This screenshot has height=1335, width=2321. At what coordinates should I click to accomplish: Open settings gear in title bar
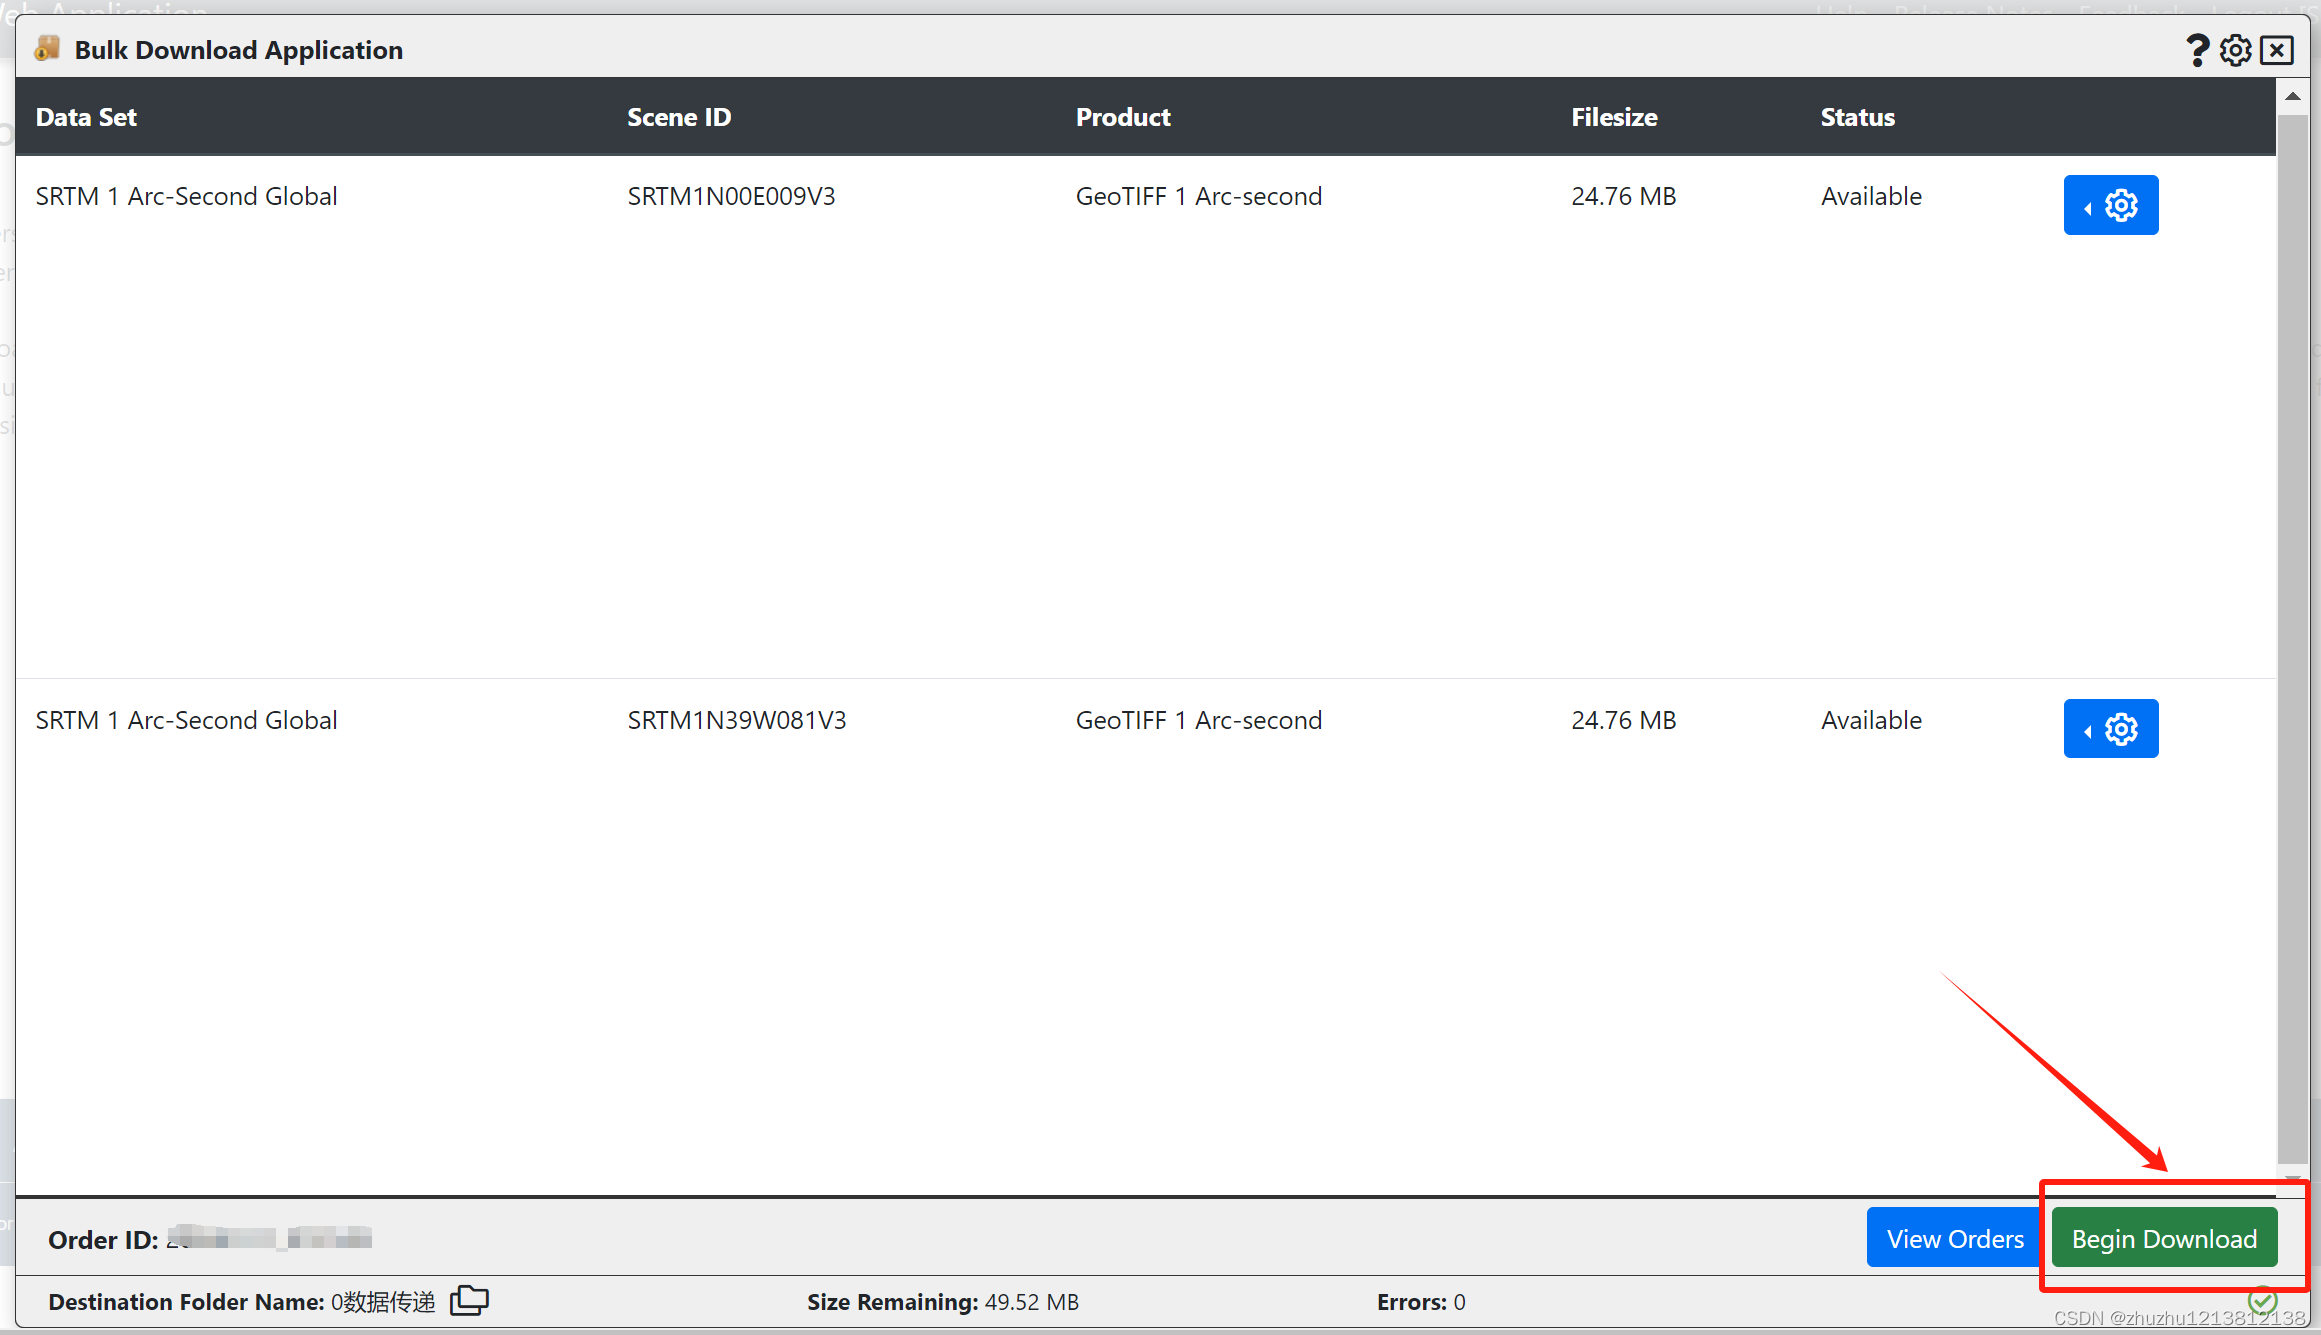pyautogui.click(x=2236, y=50)
